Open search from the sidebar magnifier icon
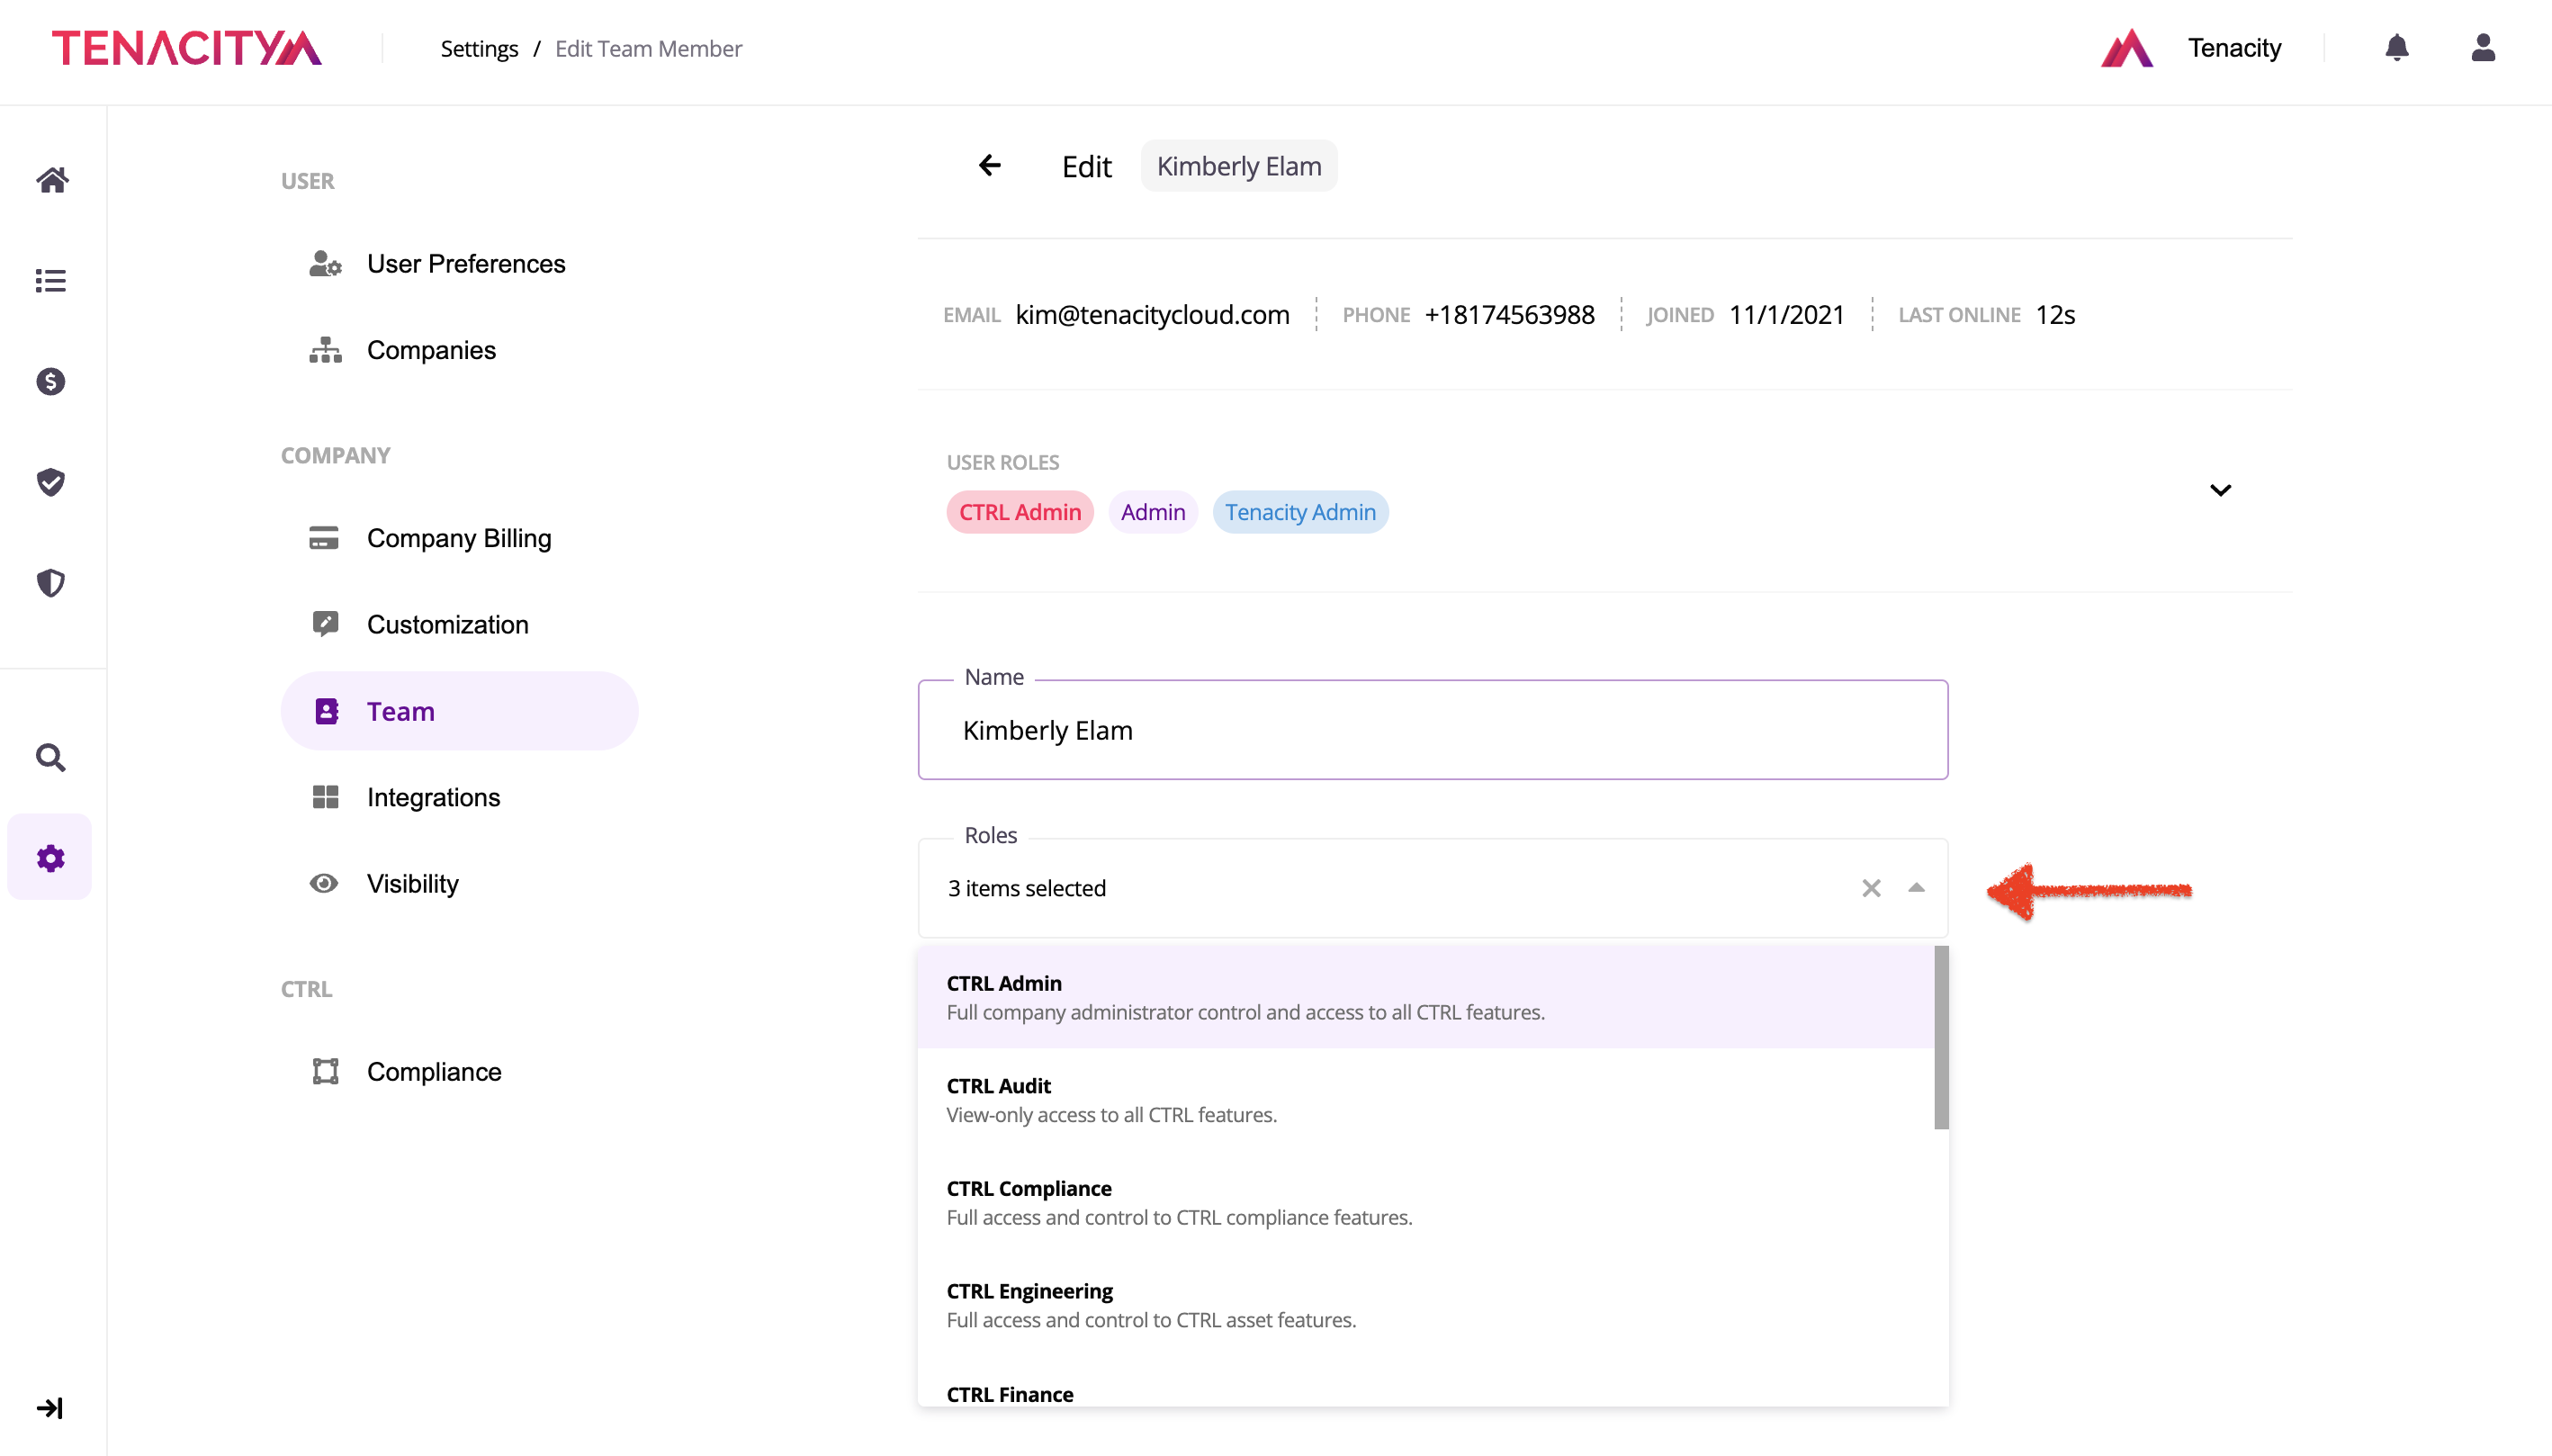Viewport: 2552px width, 1456px height. pyautogui.click(x=51, y=758)
